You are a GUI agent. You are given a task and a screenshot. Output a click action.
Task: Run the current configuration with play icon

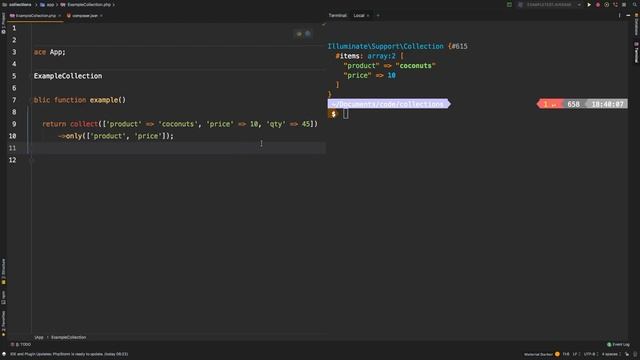[x=589, y=4]
